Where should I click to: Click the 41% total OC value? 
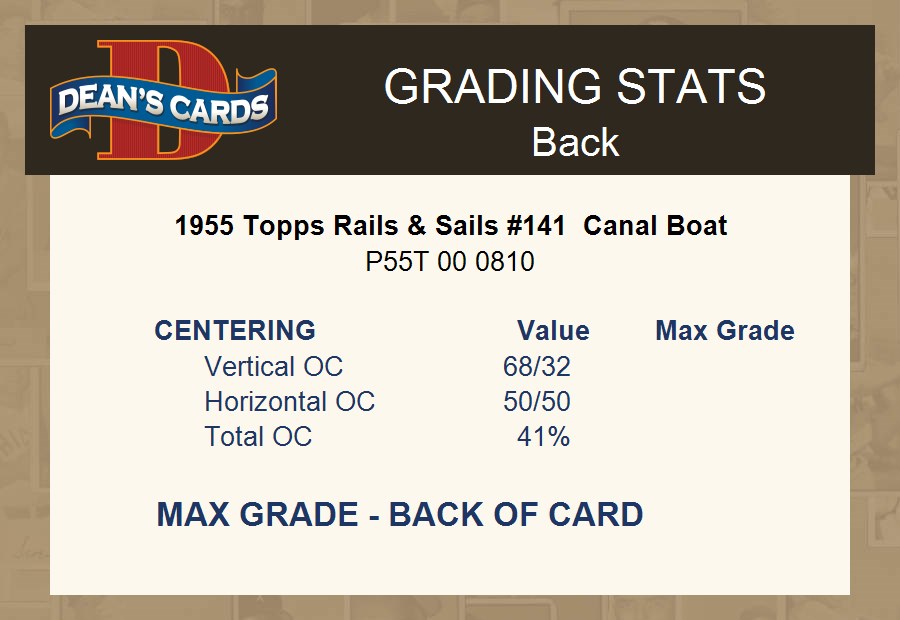[543, 437]
